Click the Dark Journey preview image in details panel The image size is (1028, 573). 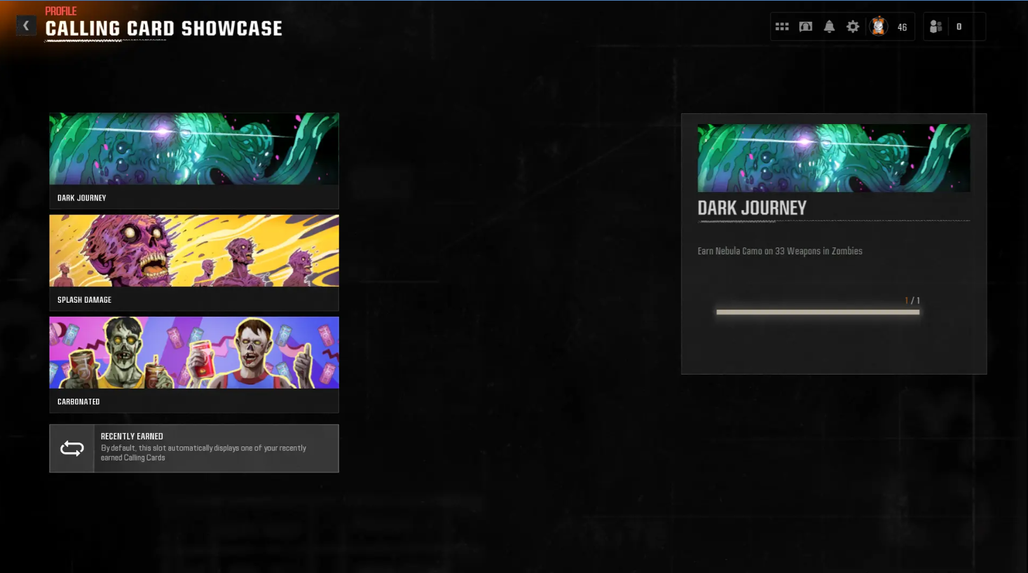click(834, 158)
